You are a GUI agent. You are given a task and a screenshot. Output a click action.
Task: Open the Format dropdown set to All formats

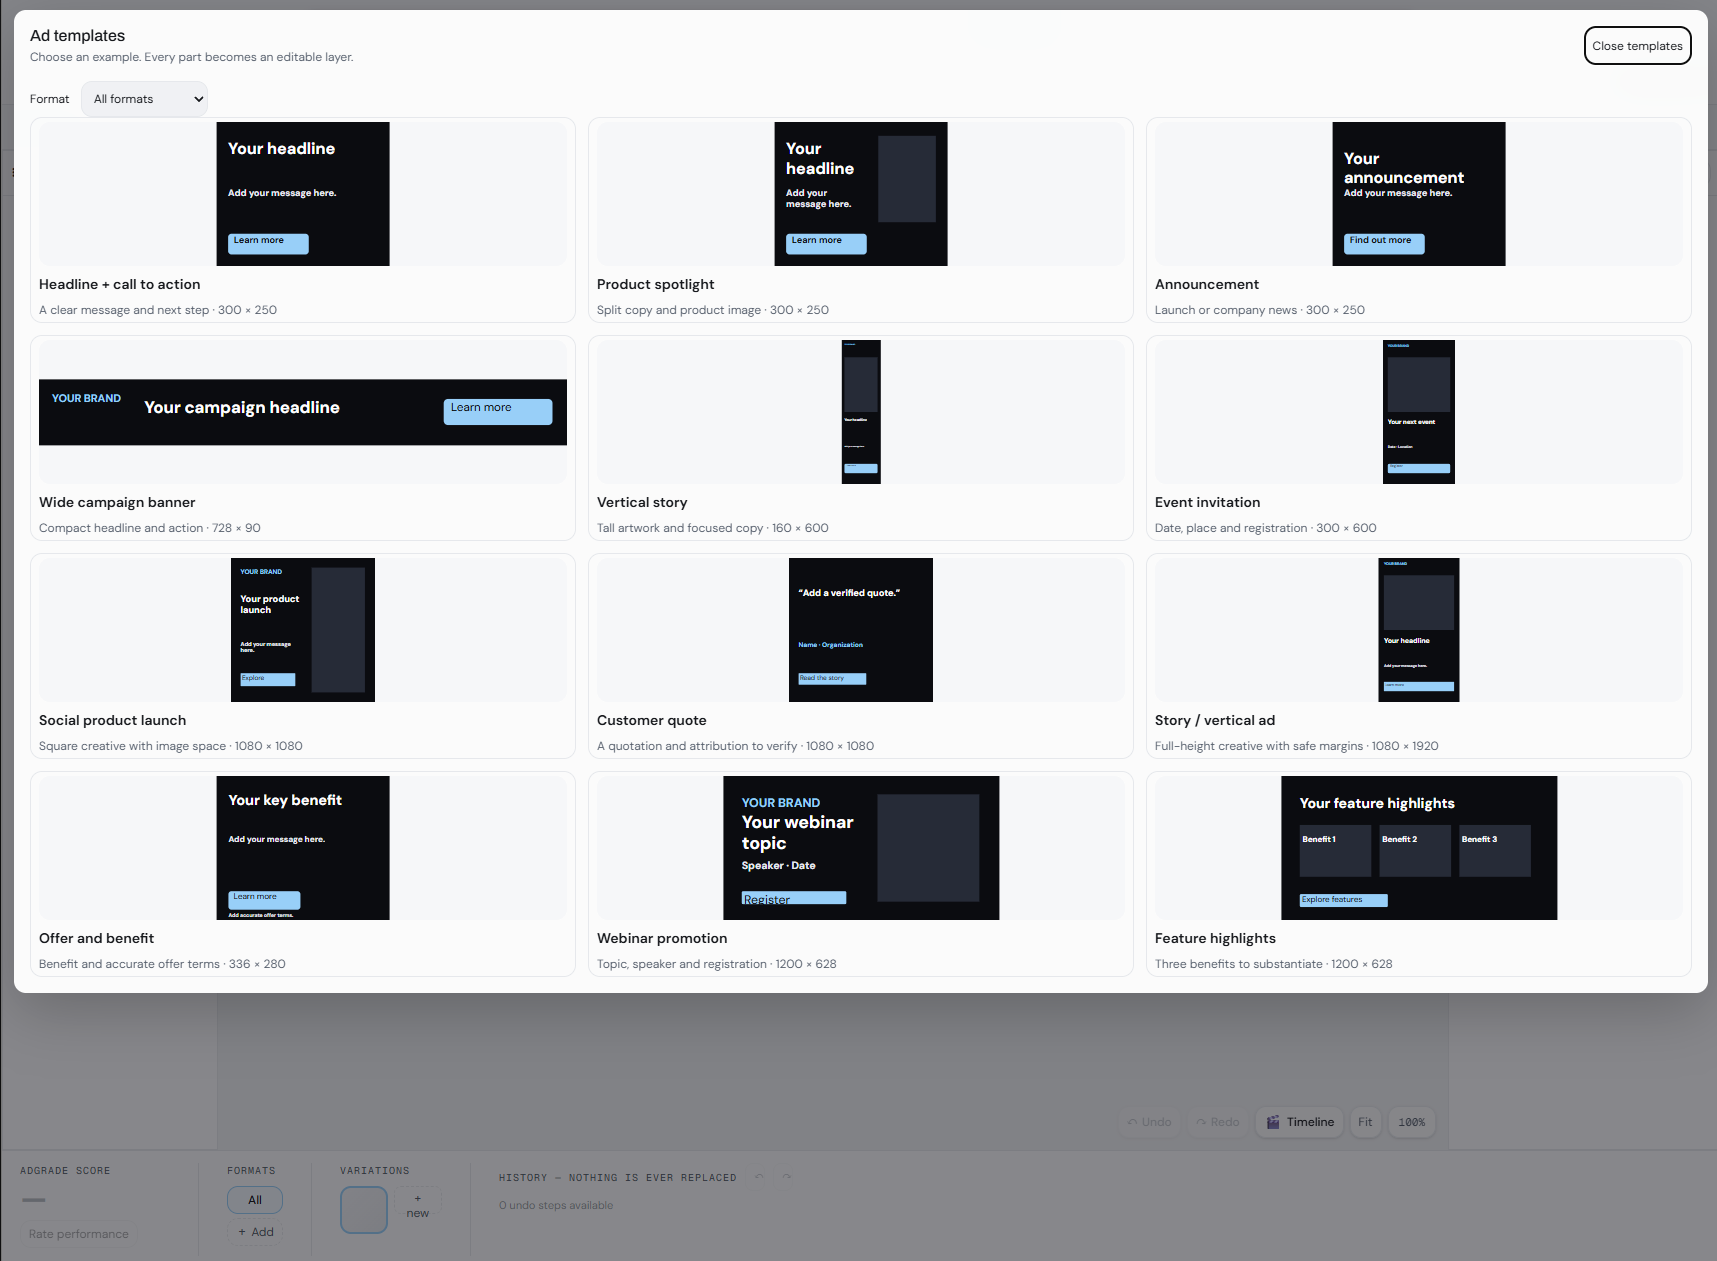tap(144, 99)
